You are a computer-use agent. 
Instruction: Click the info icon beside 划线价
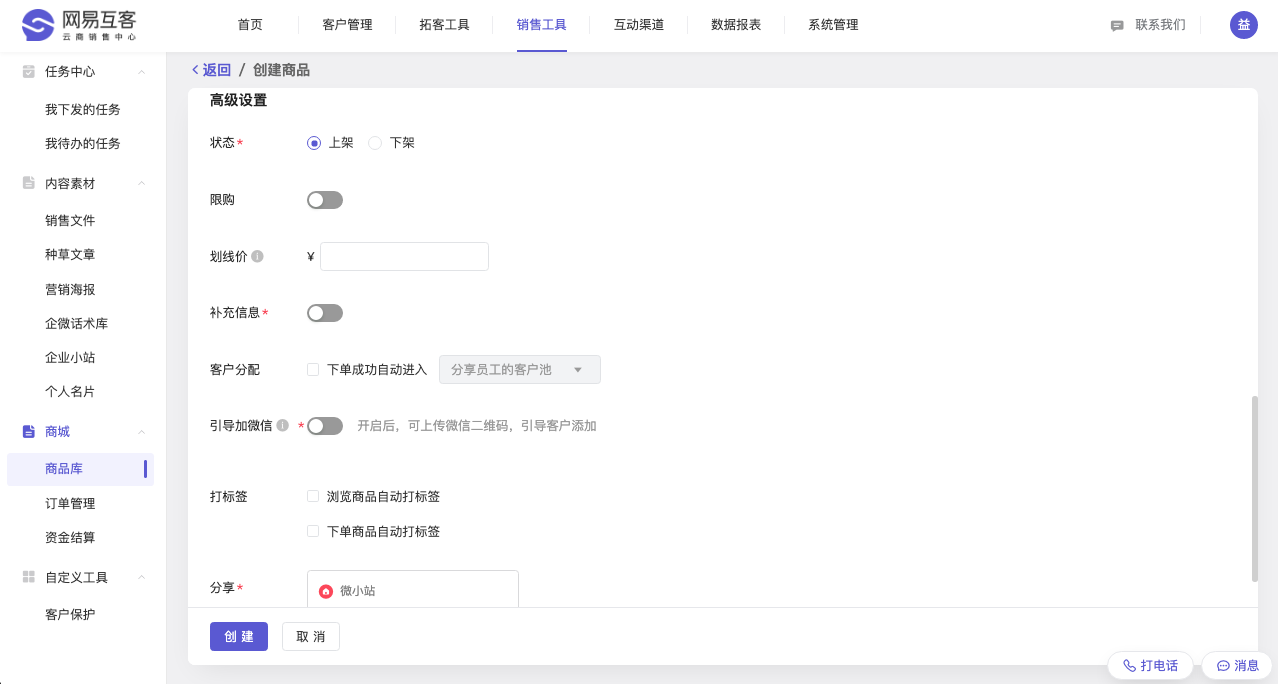257,257
